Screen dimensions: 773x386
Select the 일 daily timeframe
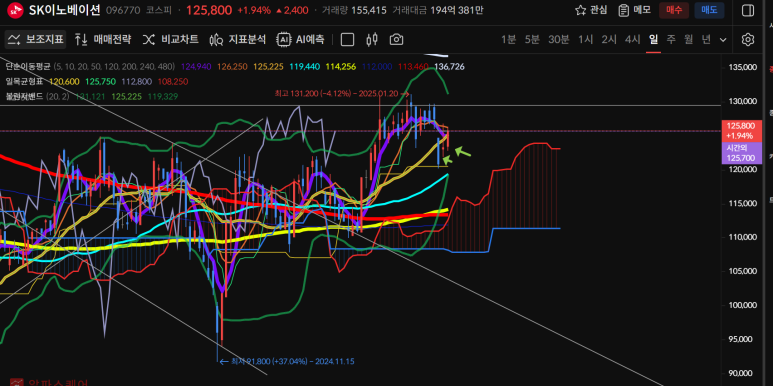653,39
